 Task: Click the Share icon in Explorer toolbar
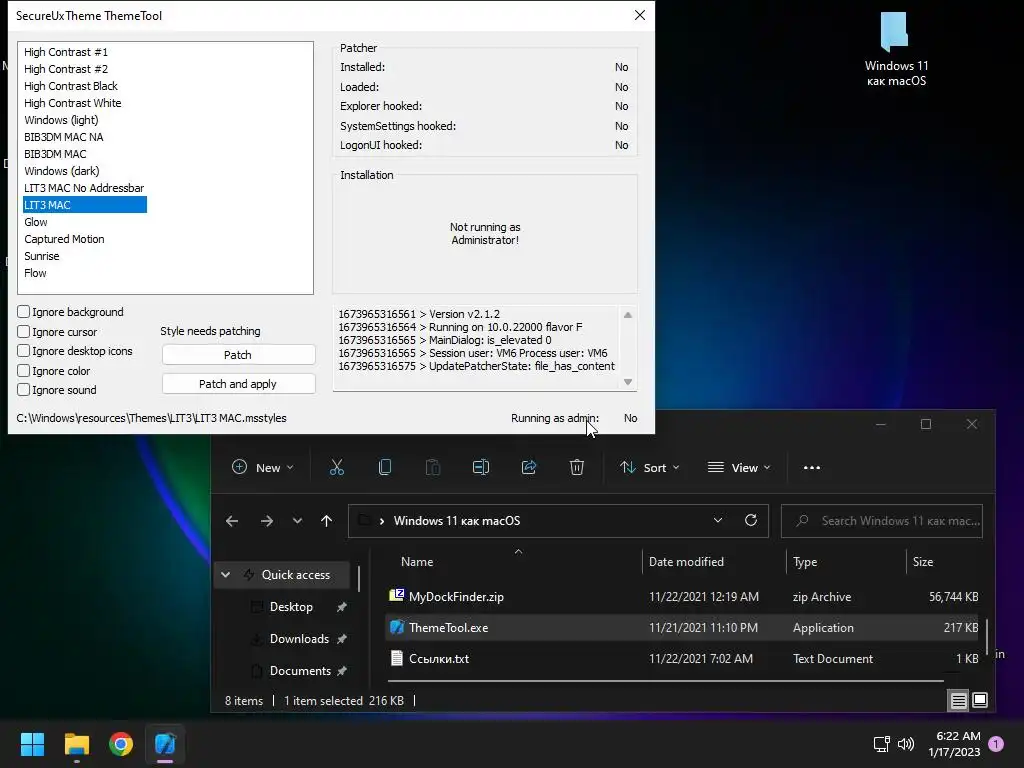tap(529, 467)
